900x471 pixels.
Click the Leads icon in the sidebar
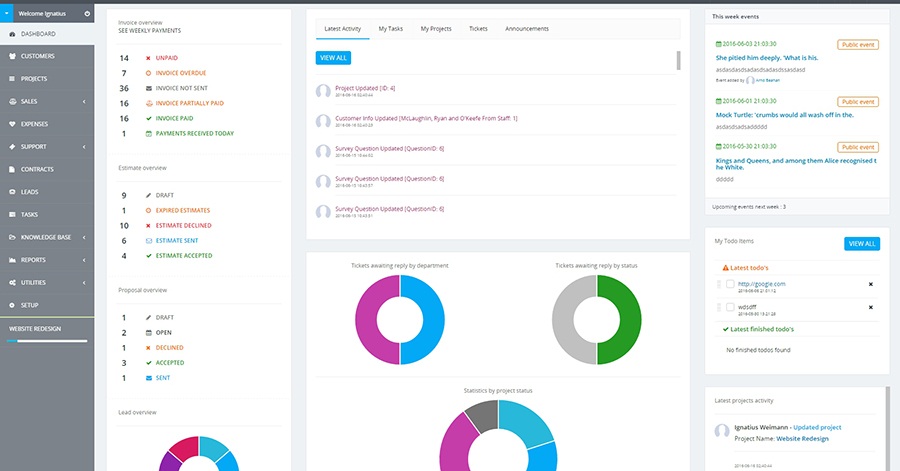click(12, 192)
